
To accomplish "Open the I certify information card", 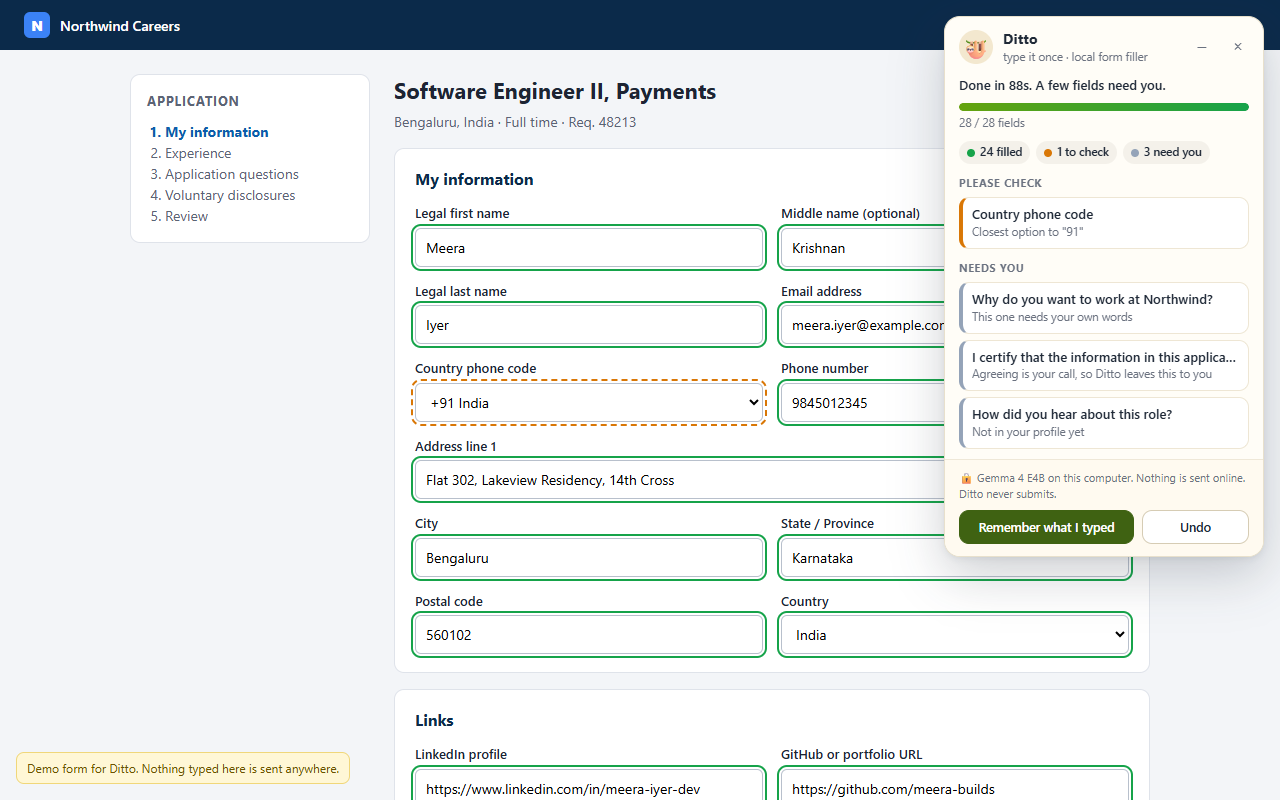I will 1104,365.
